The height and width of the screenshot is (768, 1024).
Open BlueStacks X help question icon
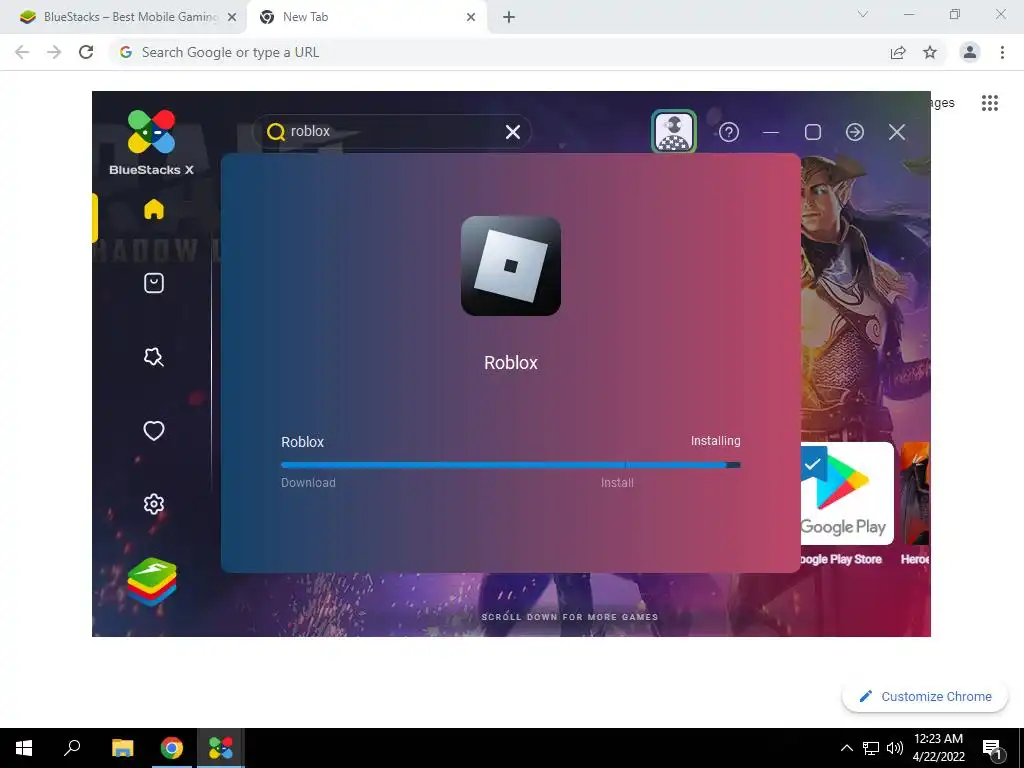[729, 132]
